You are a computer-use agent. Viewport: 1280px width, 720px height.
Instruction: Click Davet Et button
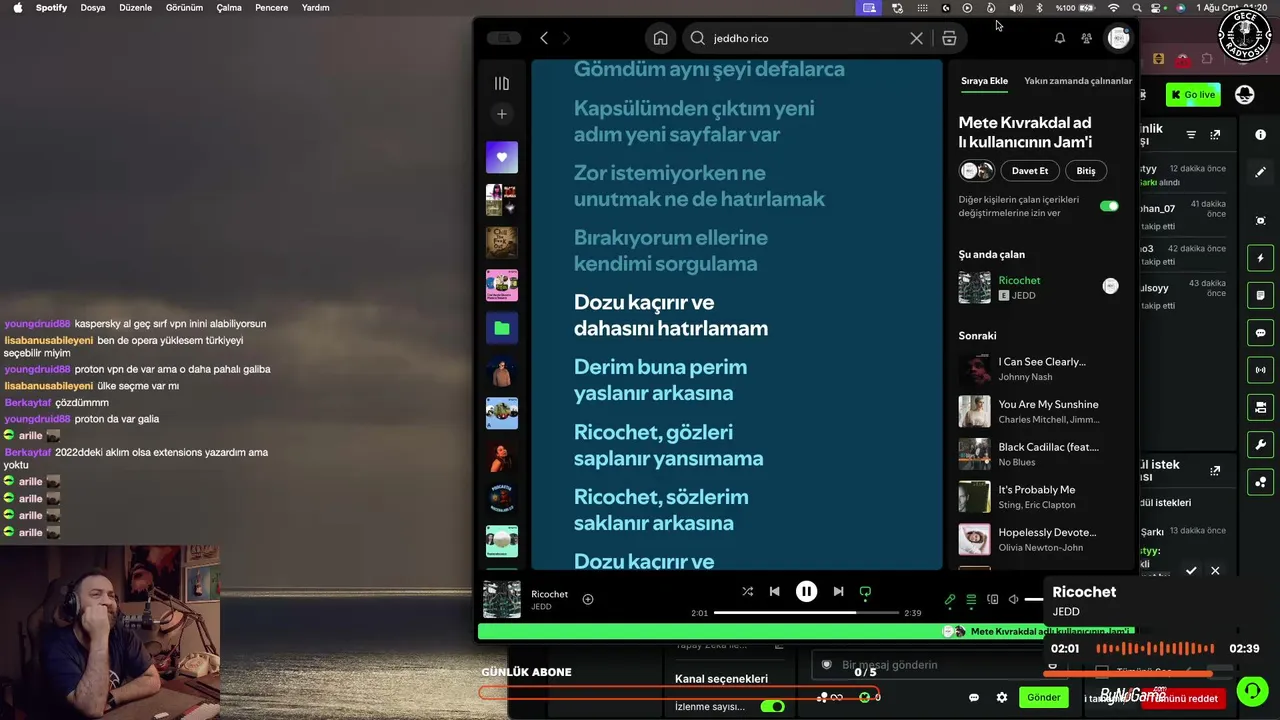tap(1030, 171)
